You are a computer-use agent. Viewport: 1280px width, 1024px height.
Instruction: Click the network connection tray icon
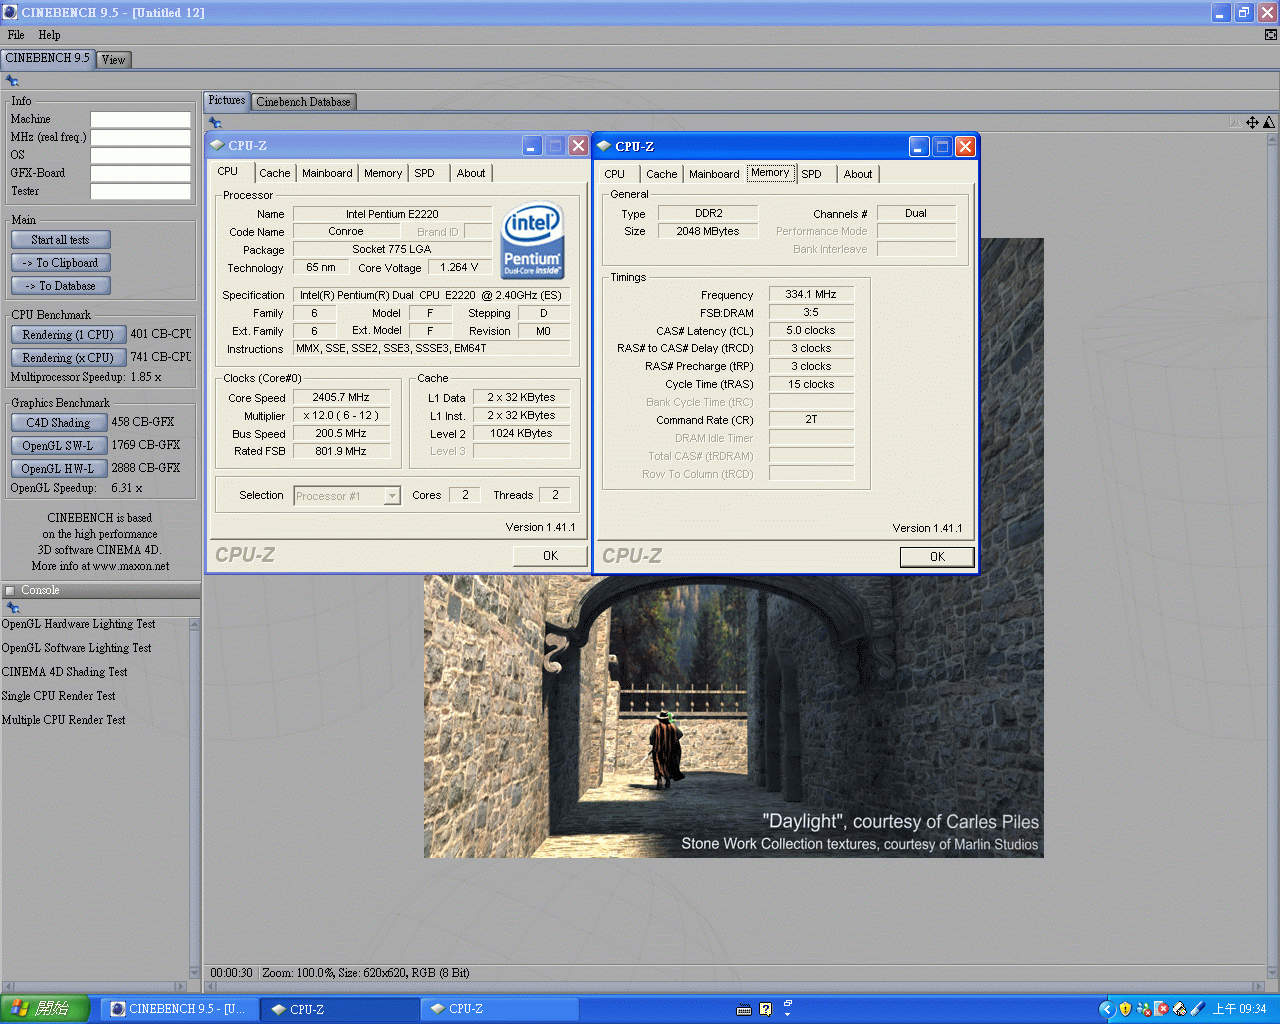pos(1144,1009)
